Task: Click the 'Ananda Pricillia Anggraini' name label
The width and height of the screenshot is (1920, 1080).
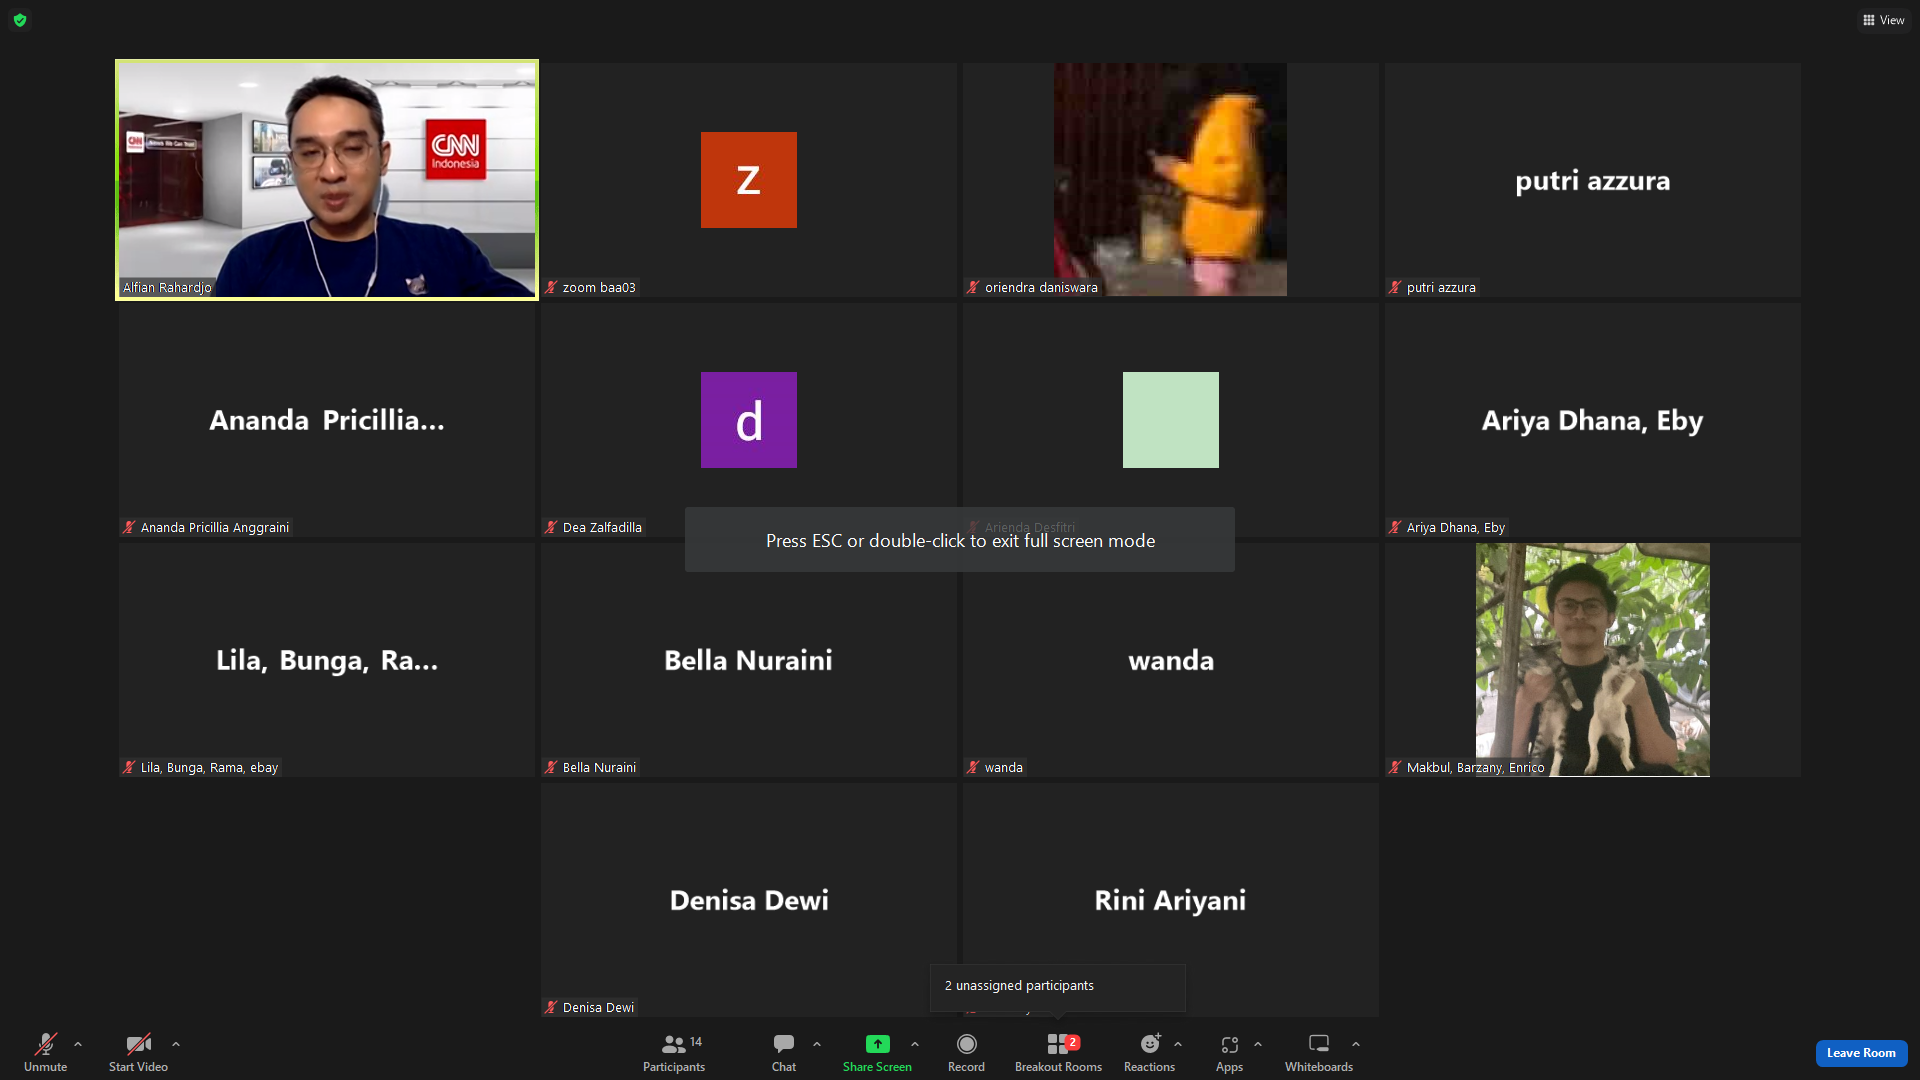Action: tap(215, 528)
